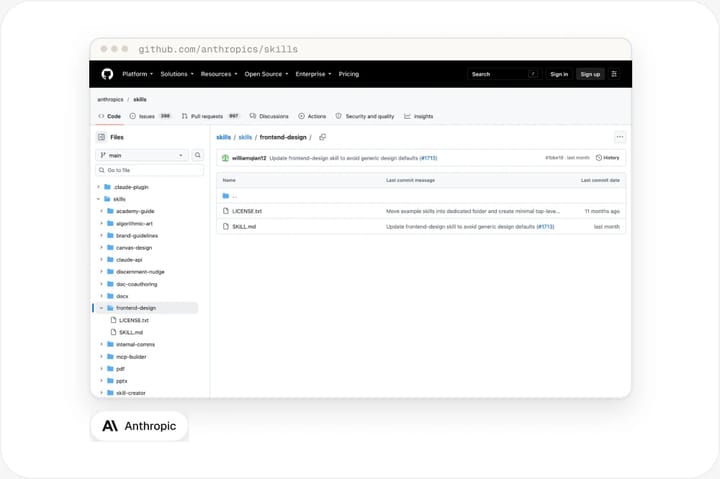This screenshot has height=479, width=720.
Task: Select the pdf folder
Action: click(120, 369)
